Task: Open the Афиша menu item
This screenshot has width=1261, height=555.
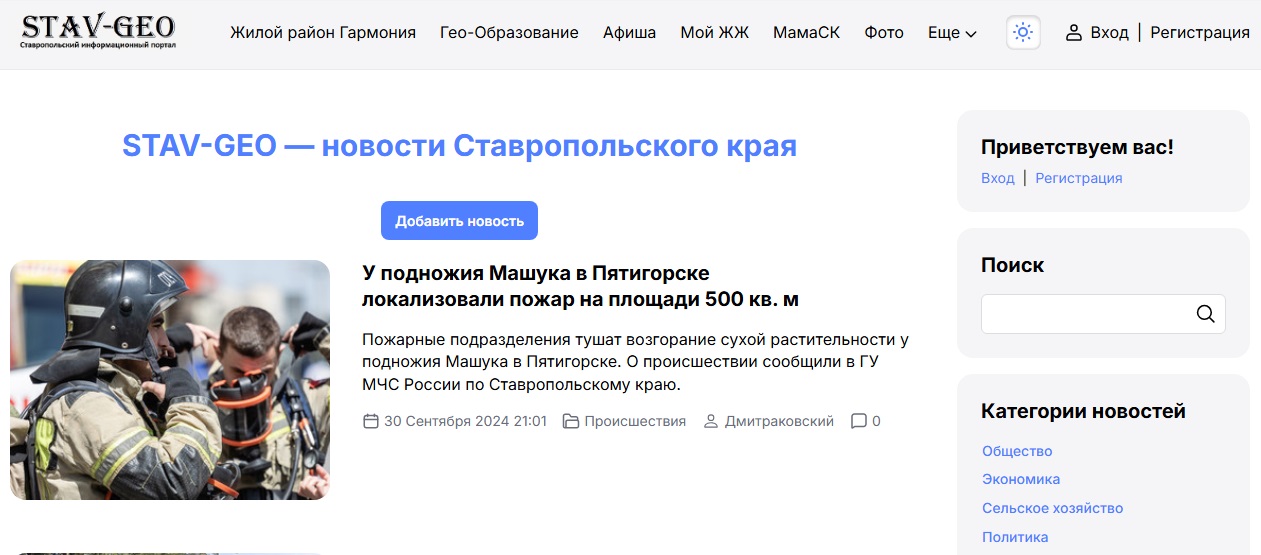Action: (629, 33)
